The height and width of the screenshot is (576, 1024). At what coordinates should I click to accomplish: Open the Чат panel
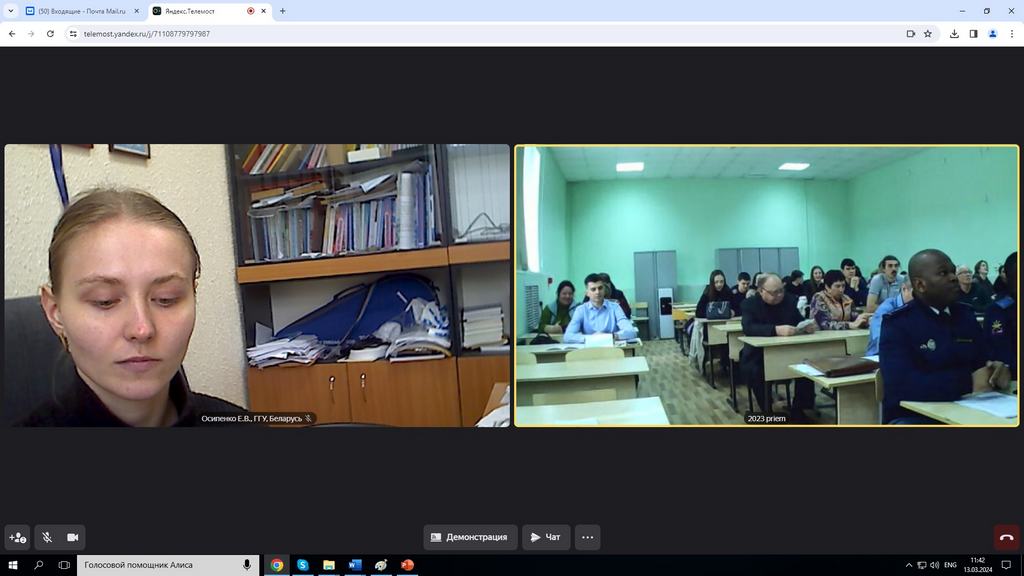[546, 537]
